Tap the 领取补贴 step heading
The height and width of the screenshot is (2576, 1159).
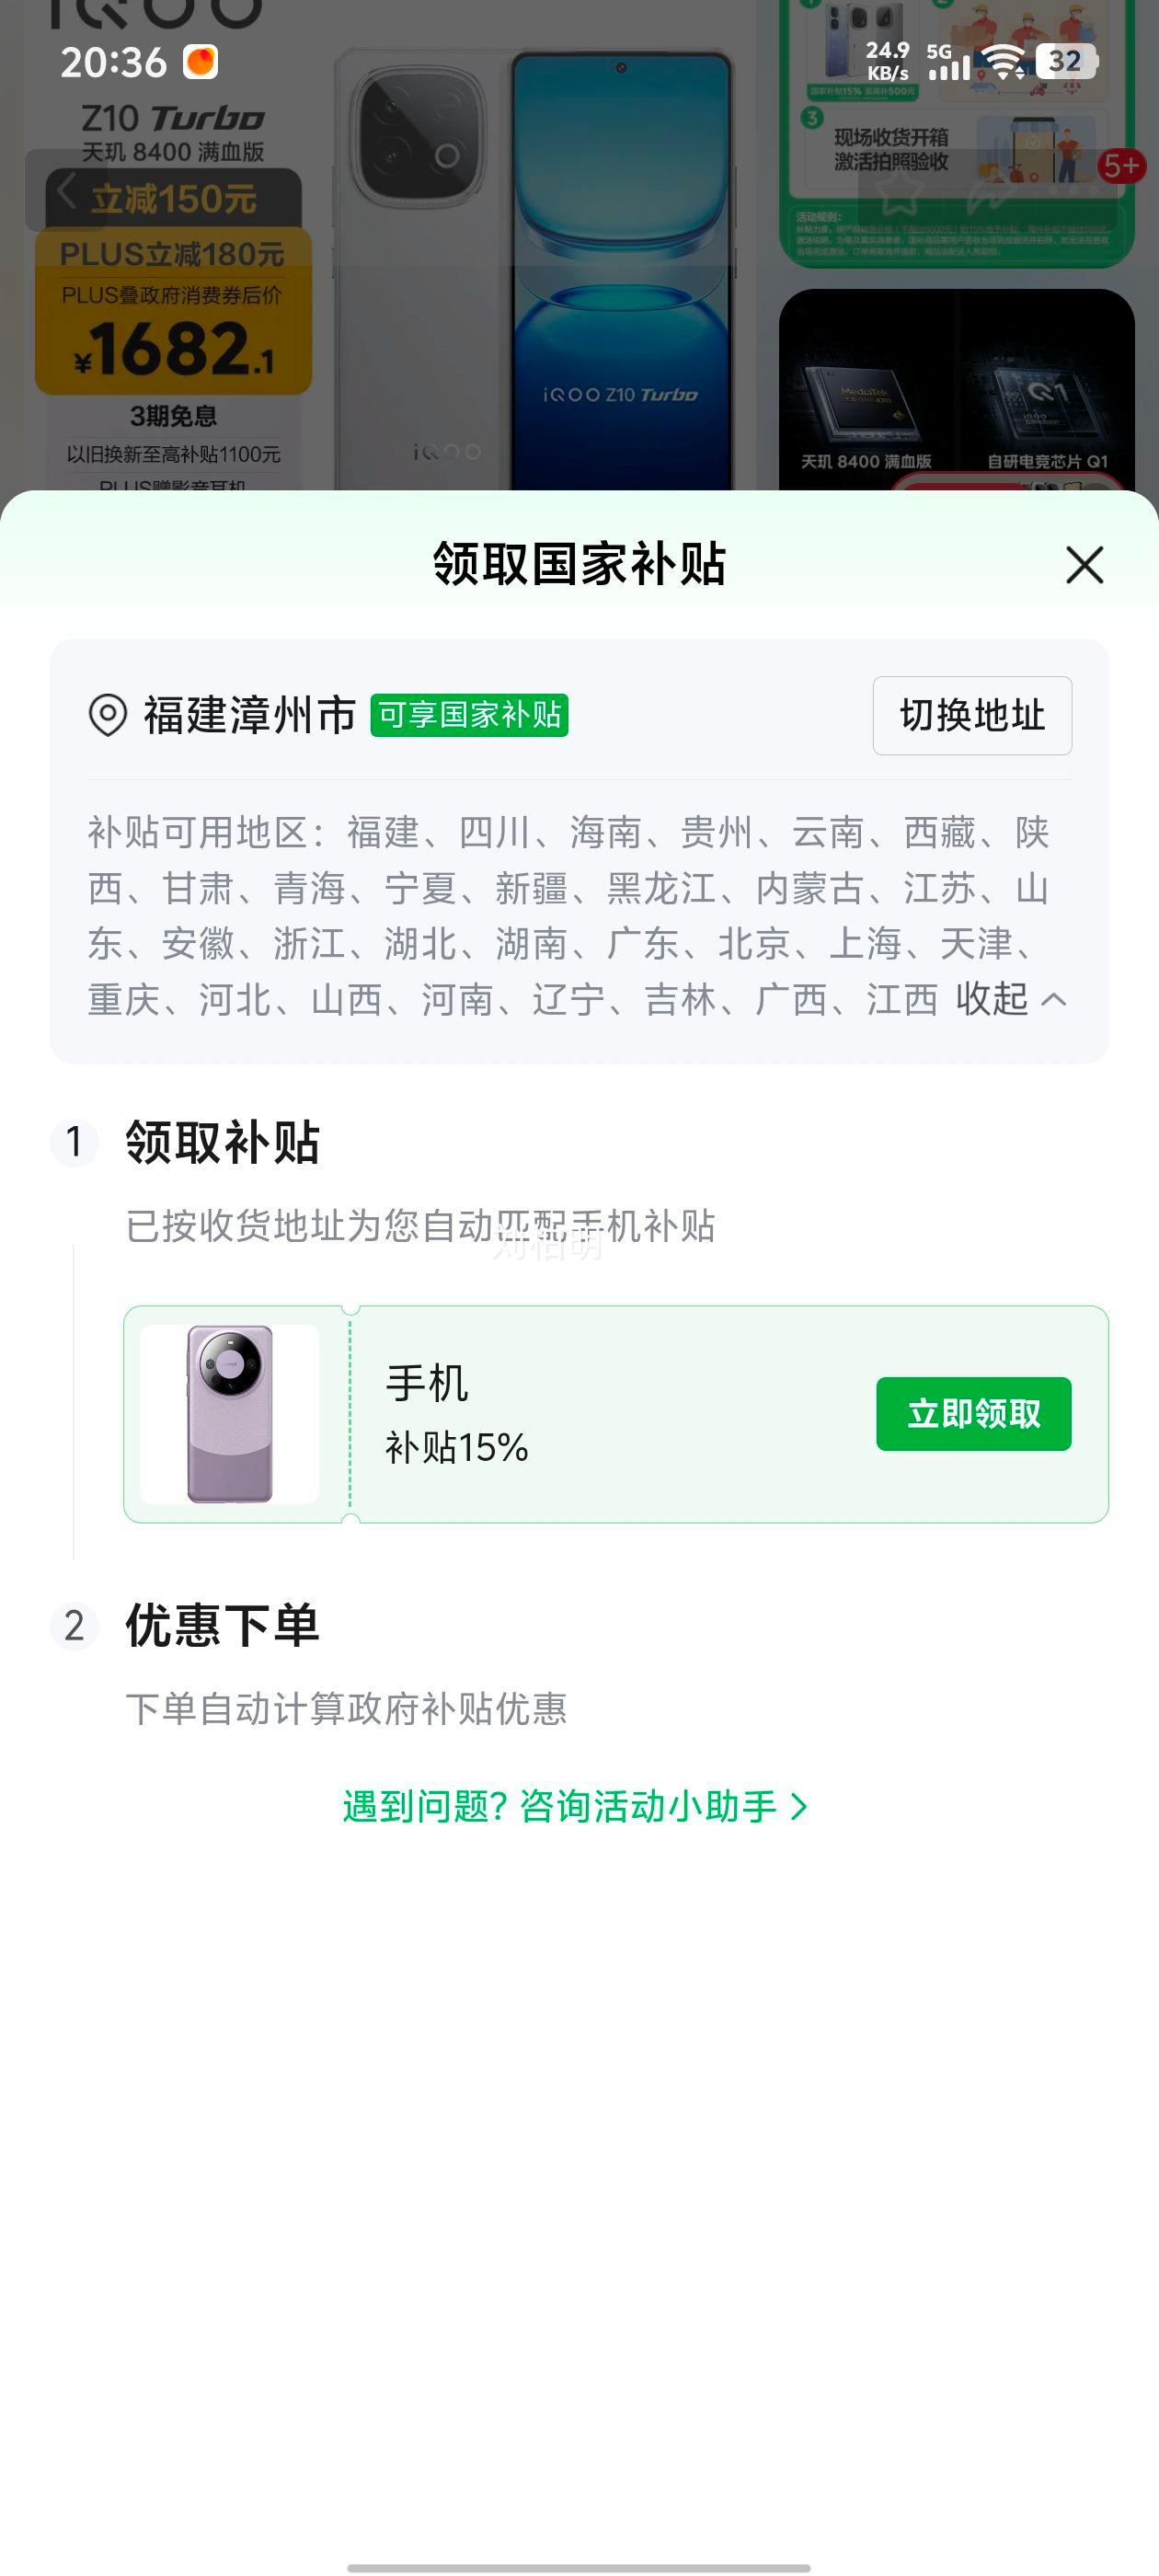click(x=222, y=1142)
